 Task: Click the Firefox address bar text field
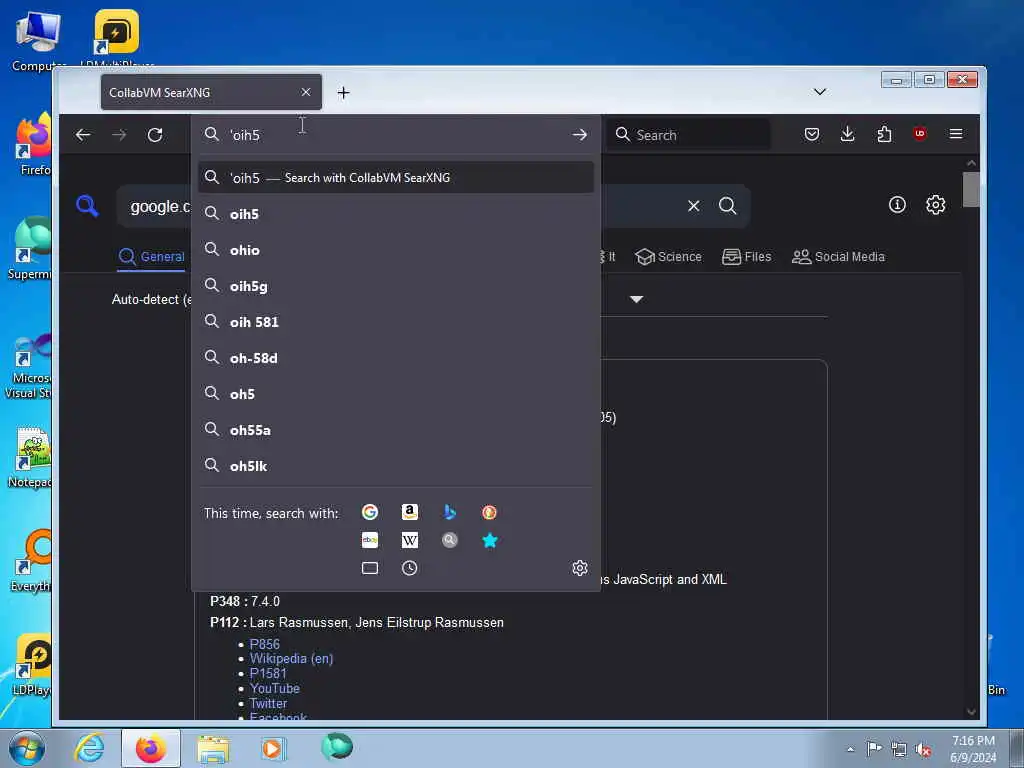click(x=395, y=135)
